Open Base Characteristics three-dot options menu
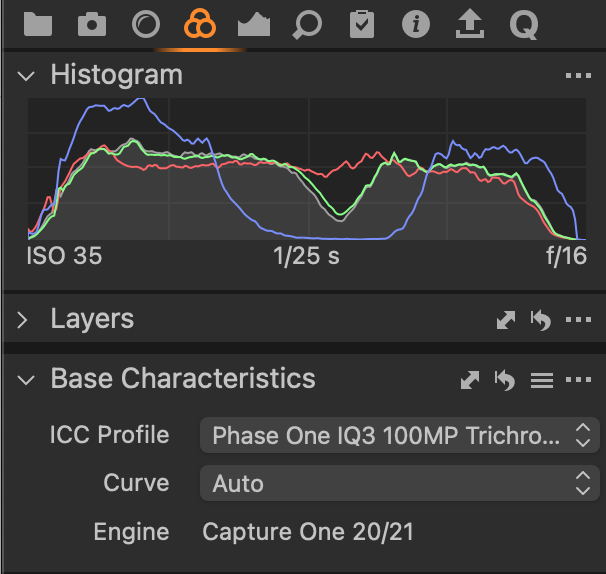 tap(578, 380)
